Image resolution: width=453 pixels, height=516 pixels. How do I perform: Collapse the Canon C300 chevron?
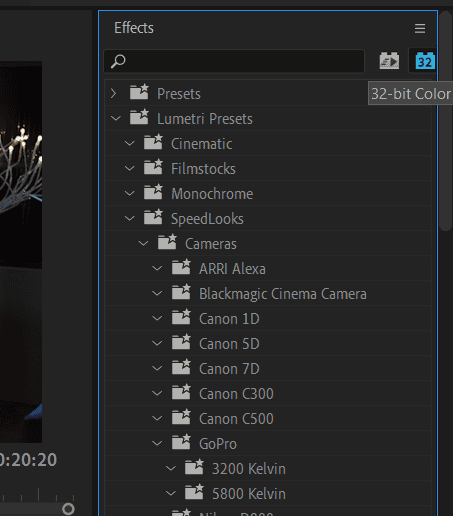click(157, 394)
